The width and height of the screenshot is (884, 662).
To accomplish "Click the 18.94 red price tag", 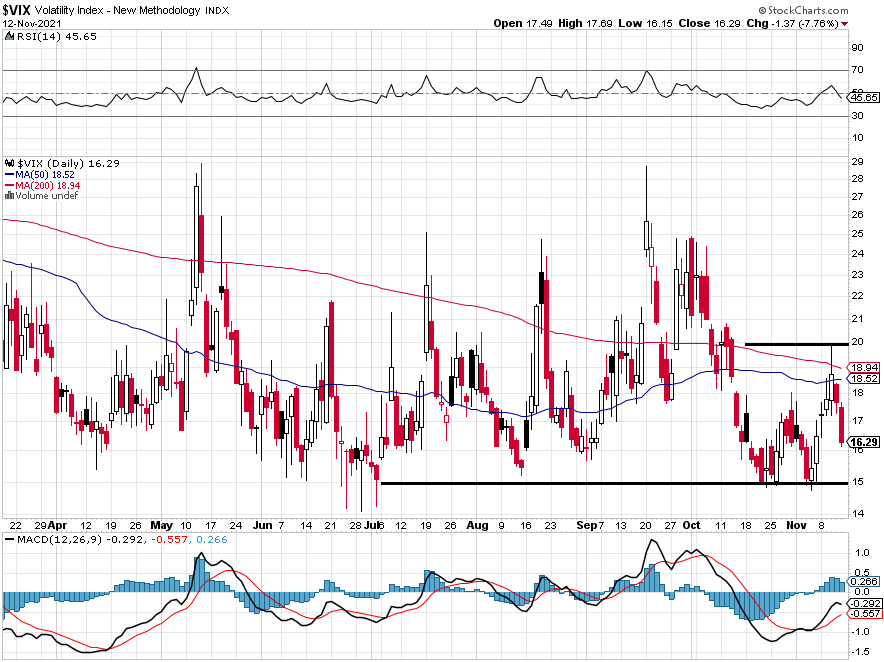I will (864, 367).
